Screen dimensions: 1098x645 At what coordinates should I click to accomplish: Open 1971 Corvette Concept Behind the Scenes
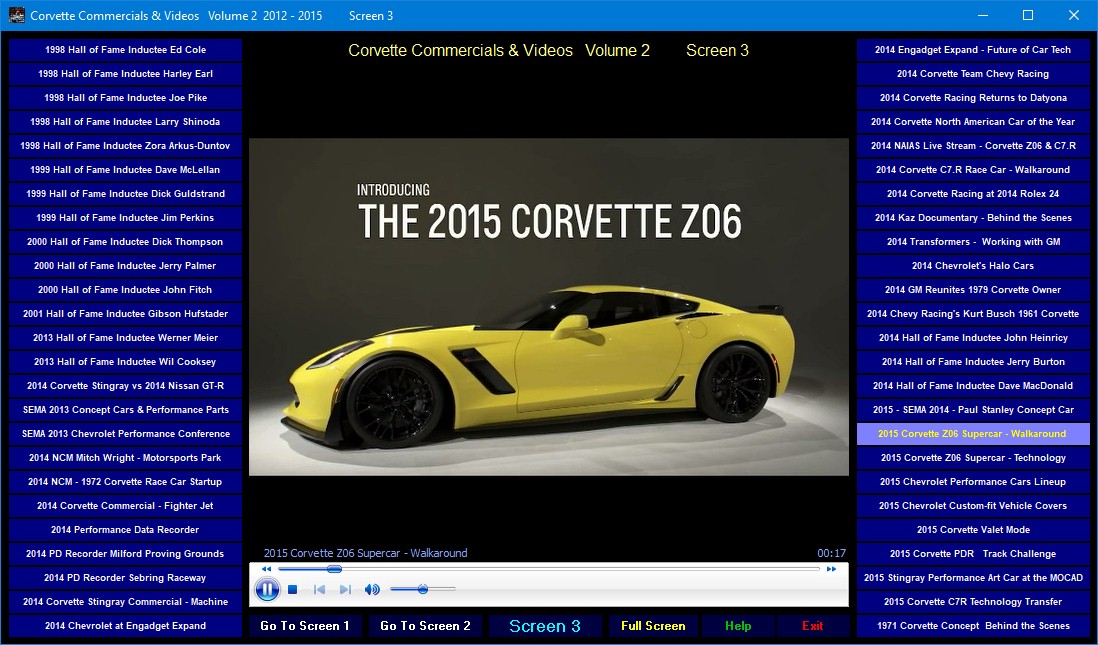973,625
